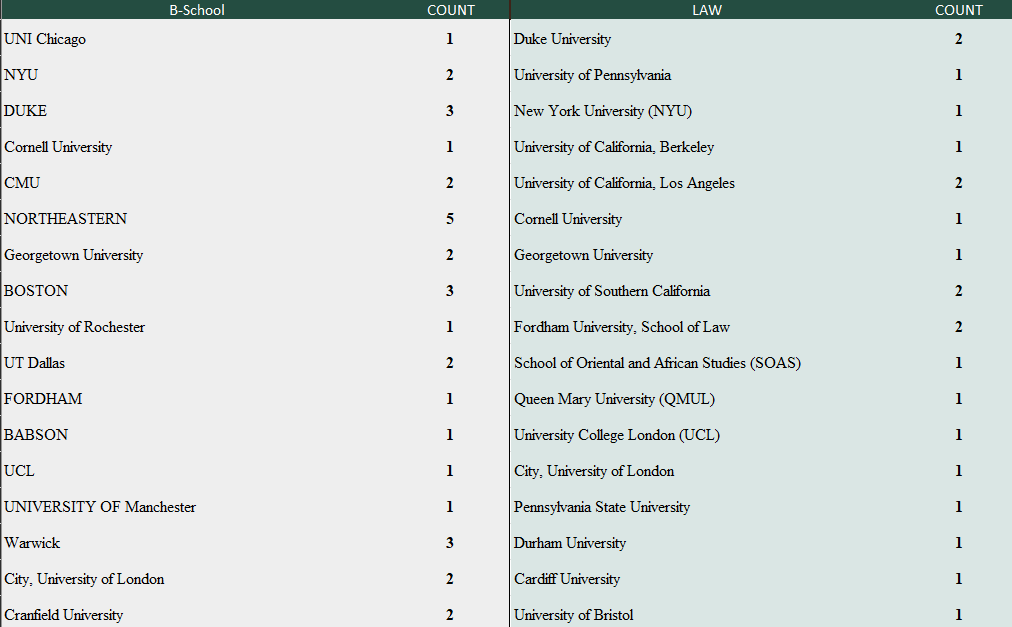
Task: Click count 2 next to Cranfield University
Action: click(450, 615)
